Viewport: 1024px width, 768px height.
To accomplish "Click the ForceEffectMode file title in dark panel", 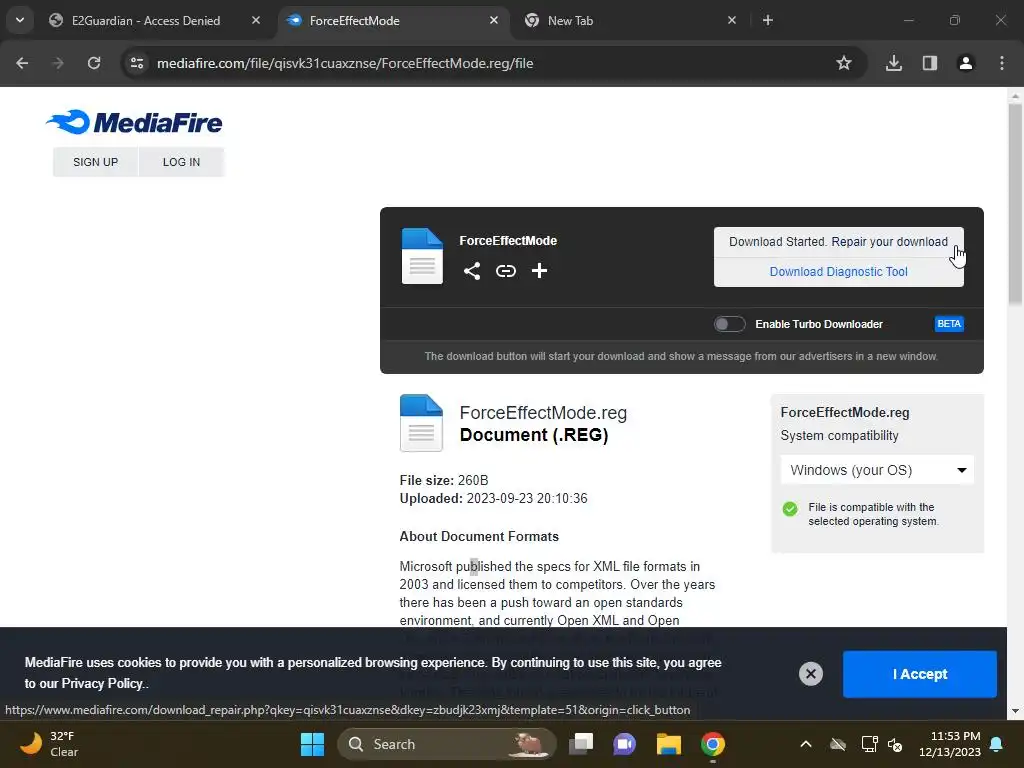I will pyautogui.click(x=508, y=240).
